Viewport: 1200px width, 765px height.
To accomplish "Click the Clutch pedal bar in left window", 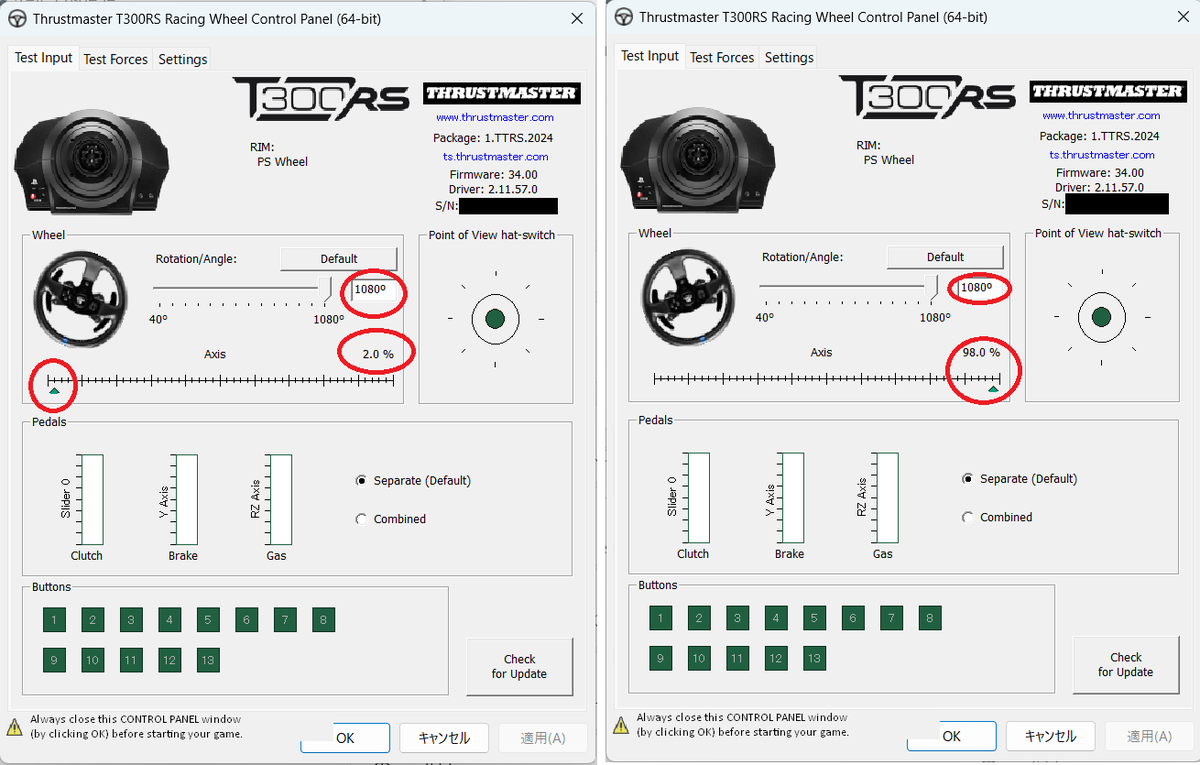I will tap(91, 500).
